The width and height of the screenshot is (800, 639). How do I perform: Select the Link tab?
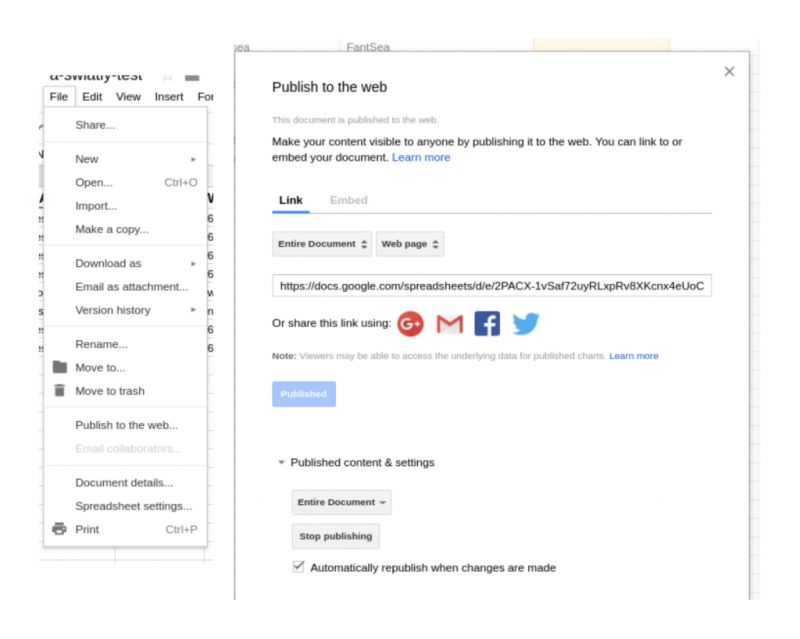coord(290,200)
